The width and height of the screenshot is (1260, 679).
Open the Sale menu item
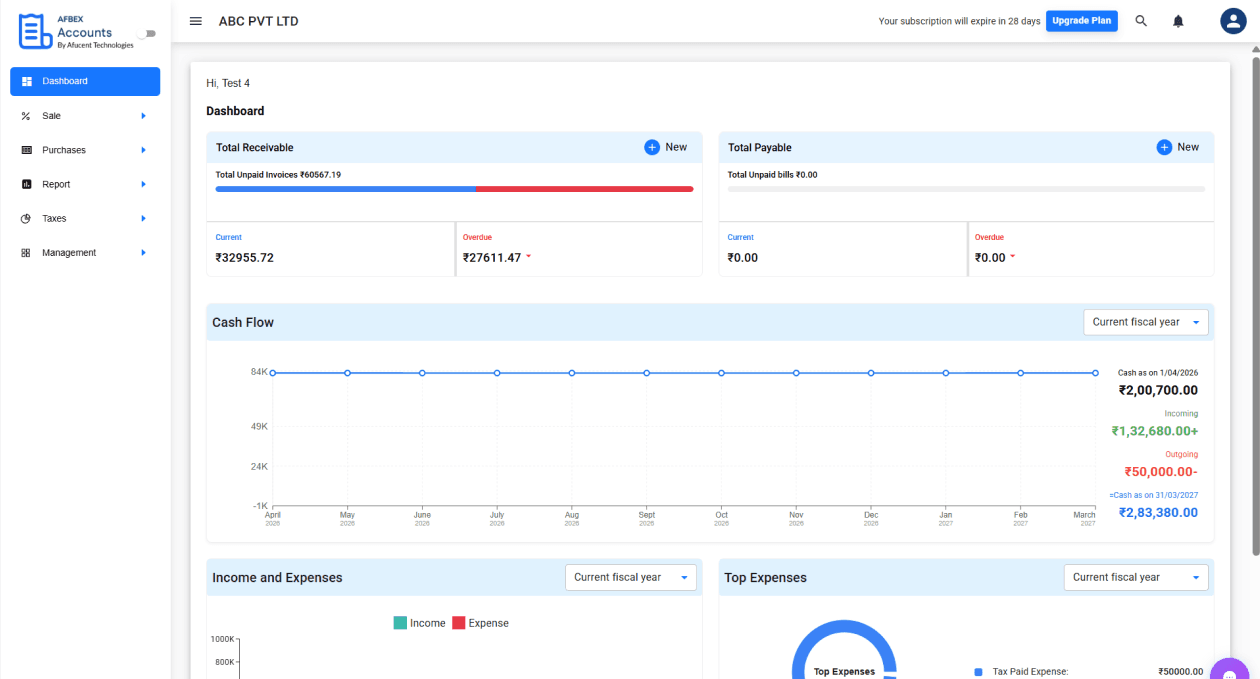[x=85, y=116]
